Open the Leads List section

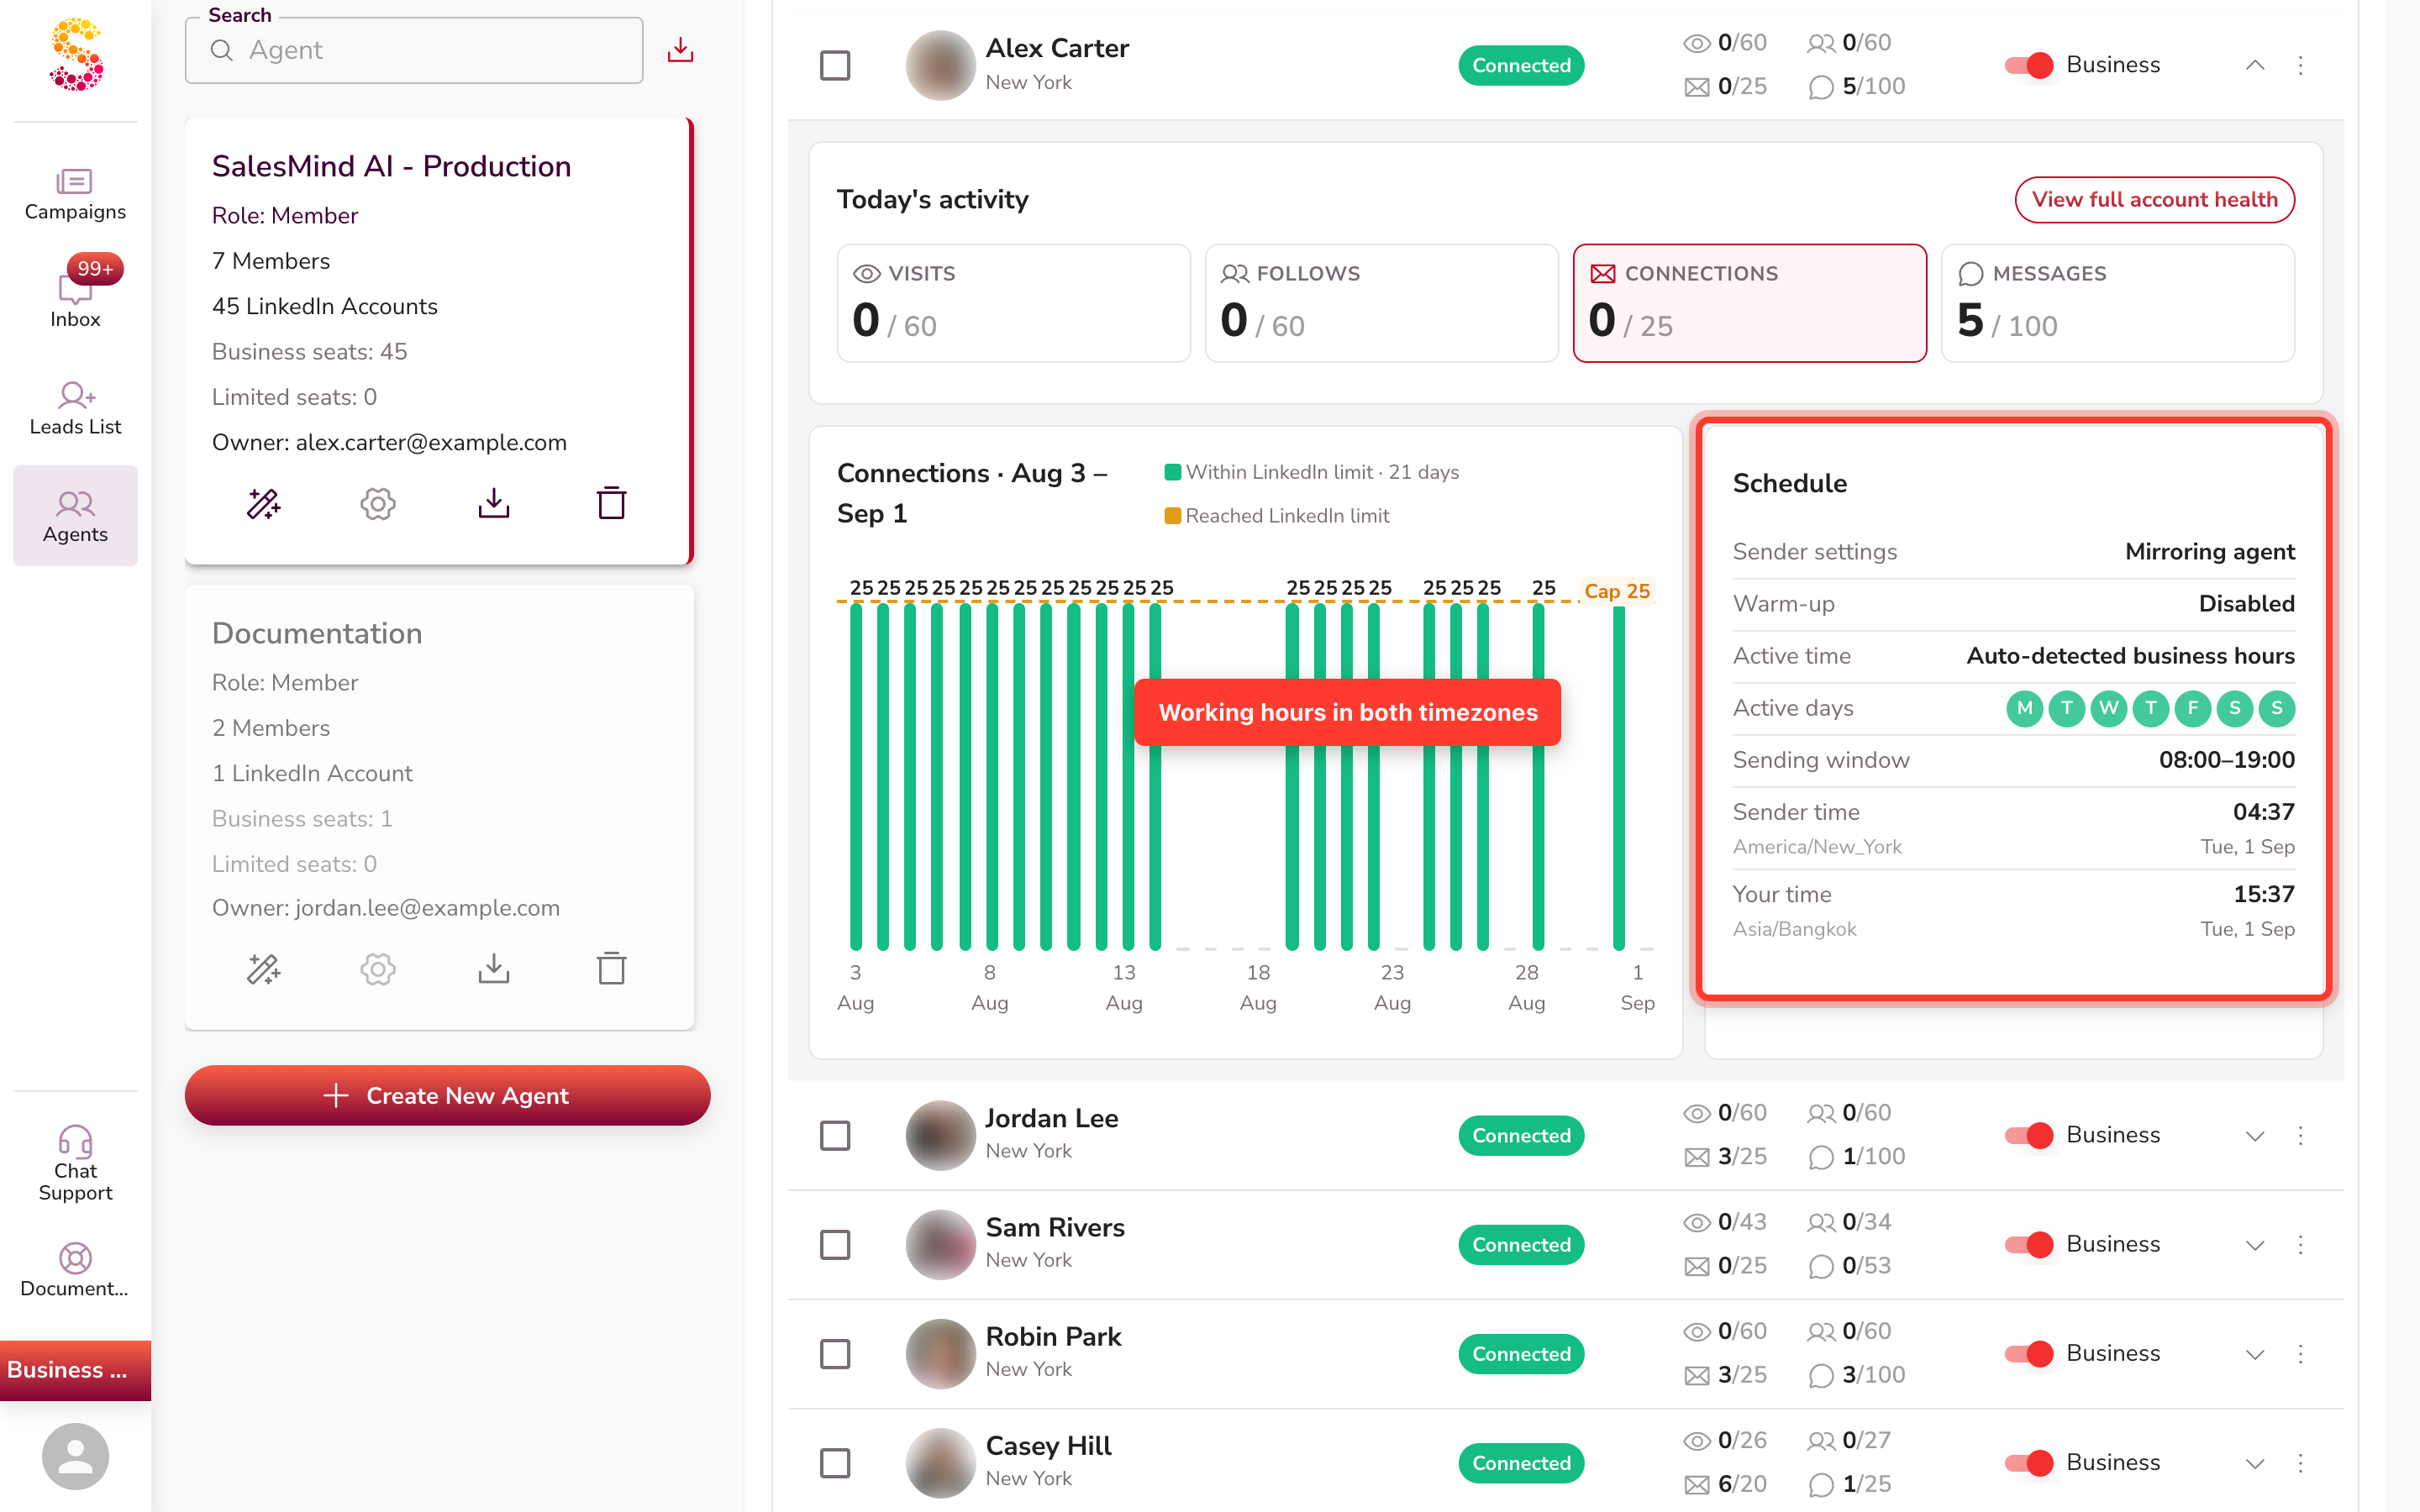(x=75, y=408)
